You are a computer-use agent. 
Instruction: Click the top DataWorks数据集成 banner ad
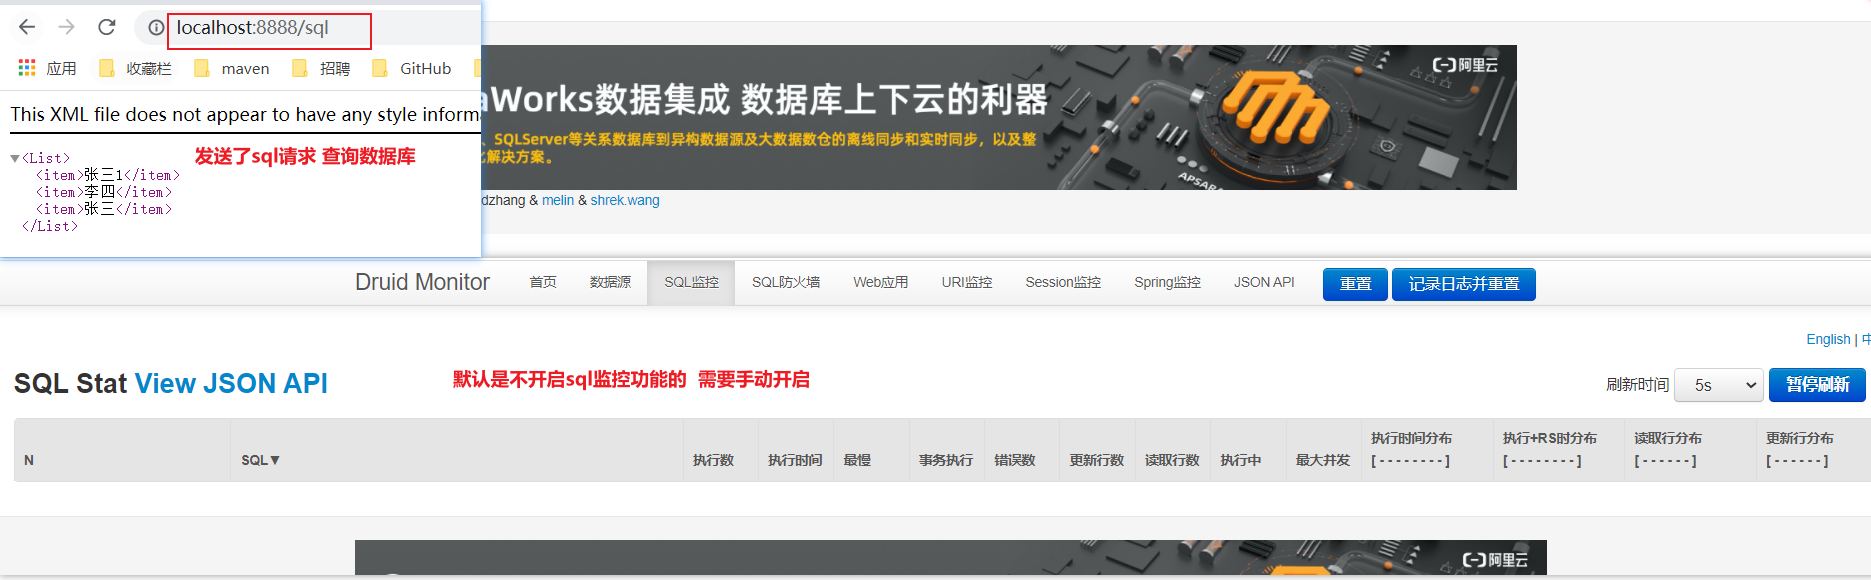[x=999, y=117]
